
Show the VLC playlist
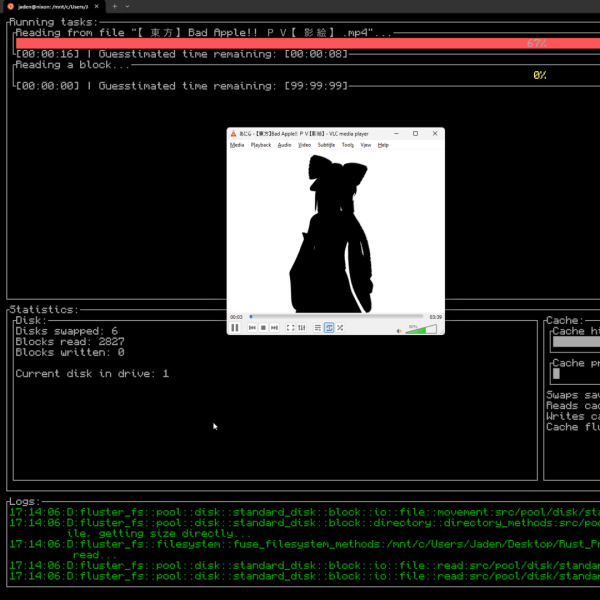[x=317, y=328]
